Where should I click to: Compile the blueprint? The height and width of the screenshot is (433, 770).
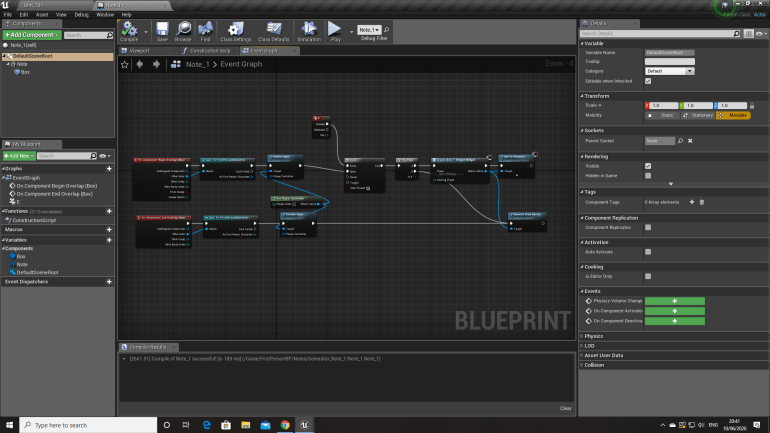(129, 31)
